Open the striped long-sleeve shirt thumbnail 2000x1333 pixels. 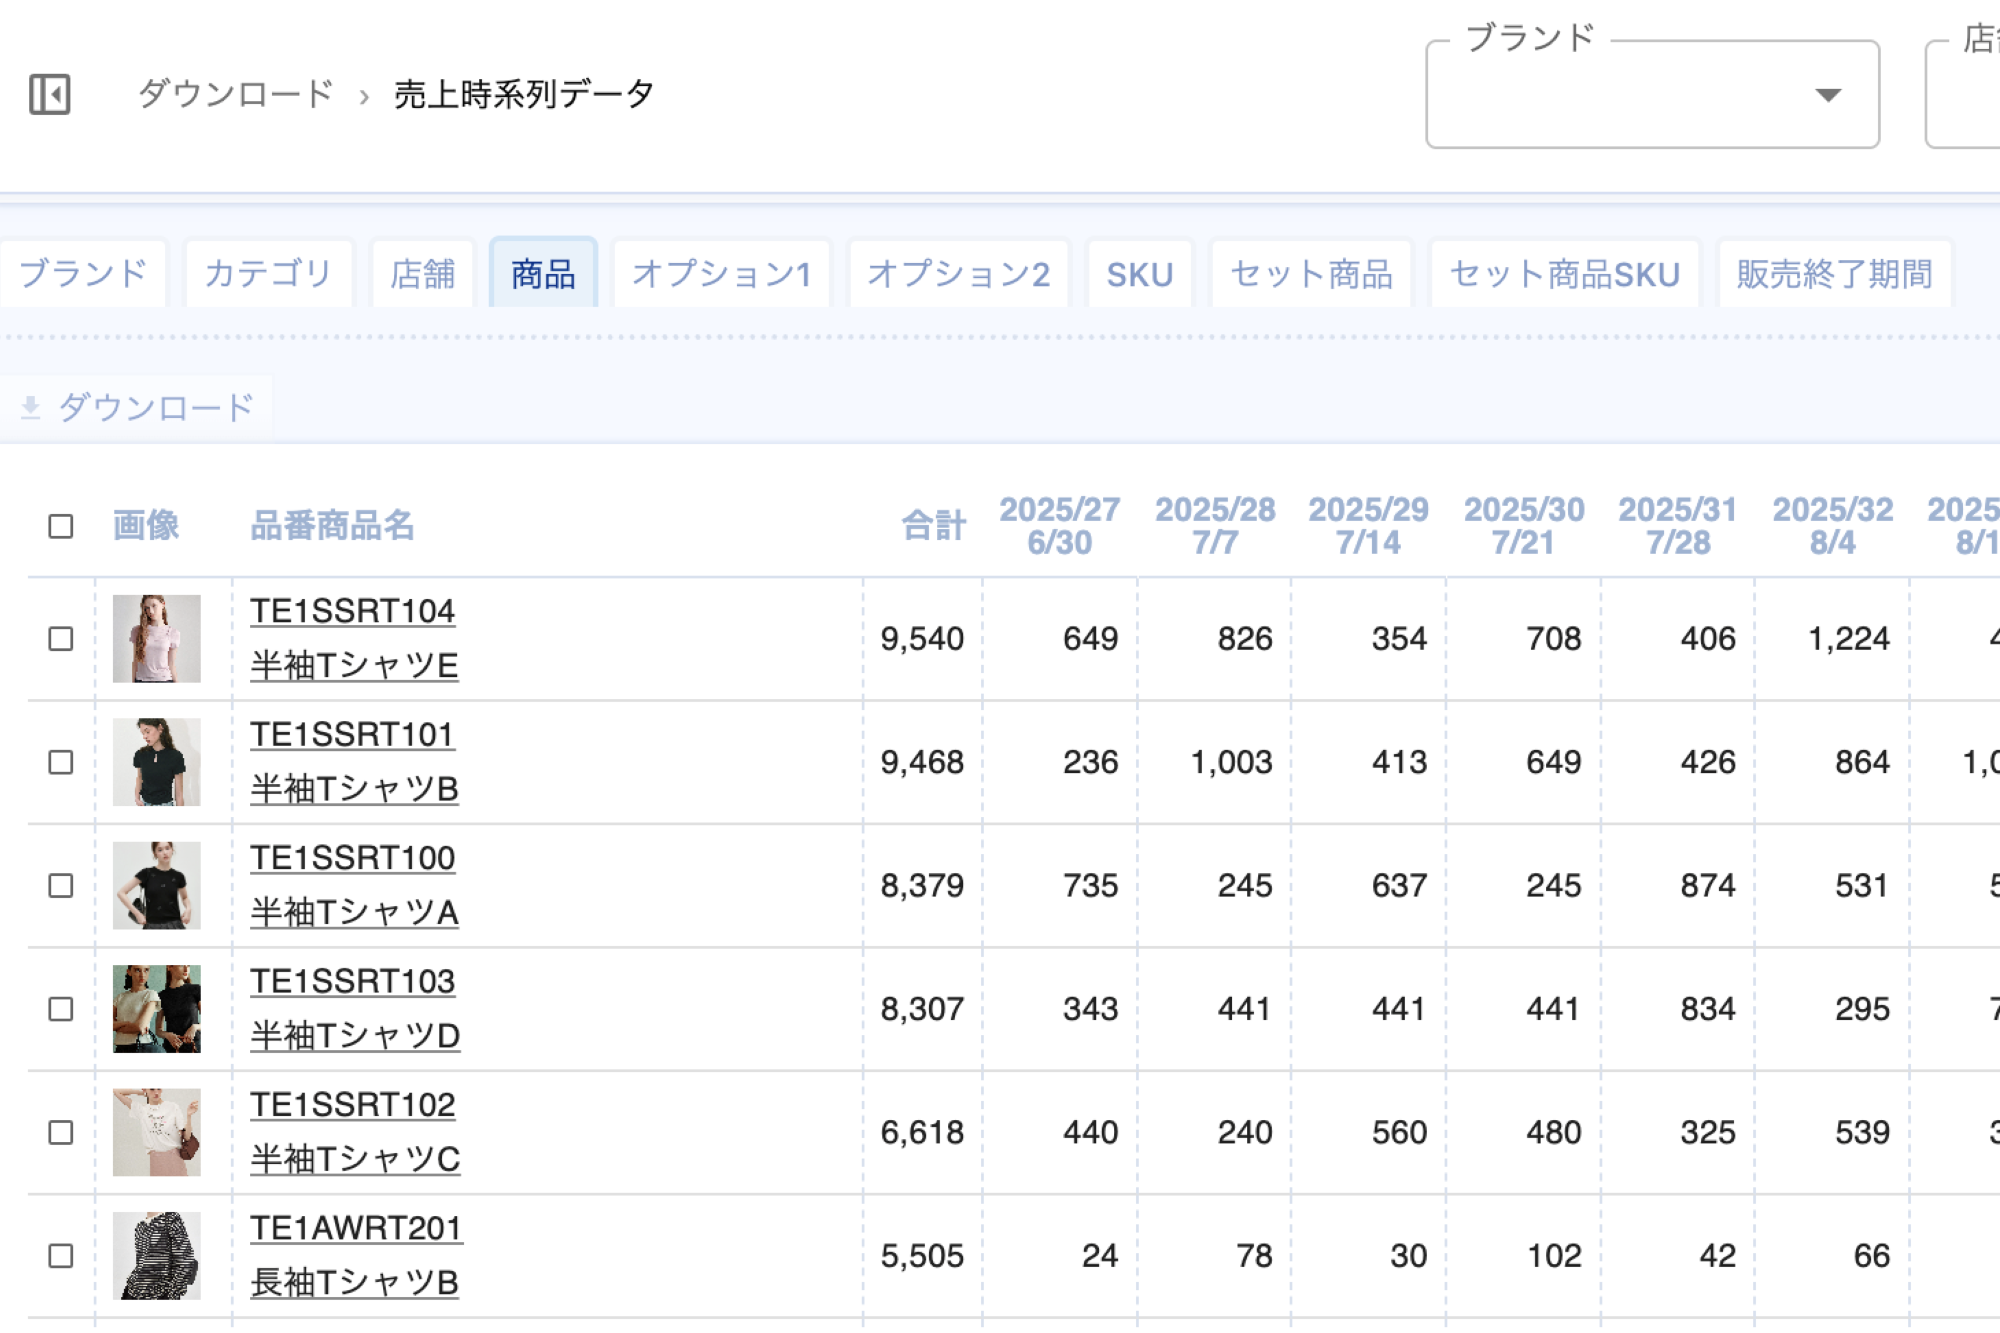point(156,1256)
